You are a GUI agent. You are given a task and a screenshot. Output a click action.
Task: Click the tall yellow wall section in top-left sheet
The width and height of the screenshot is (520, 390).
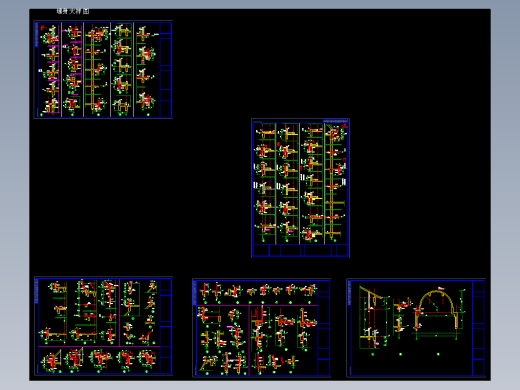coord(92,69)
